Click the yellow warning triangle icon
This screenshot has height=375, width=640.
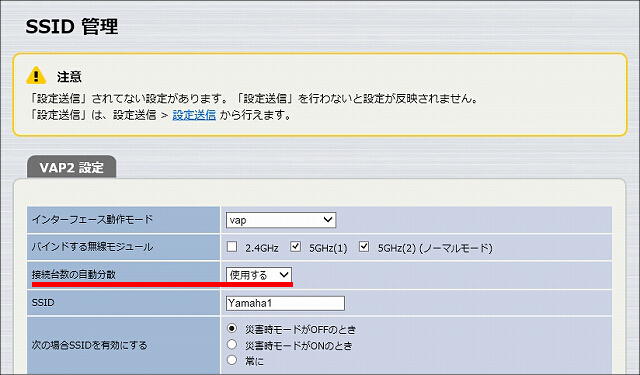tap(36, 75)
